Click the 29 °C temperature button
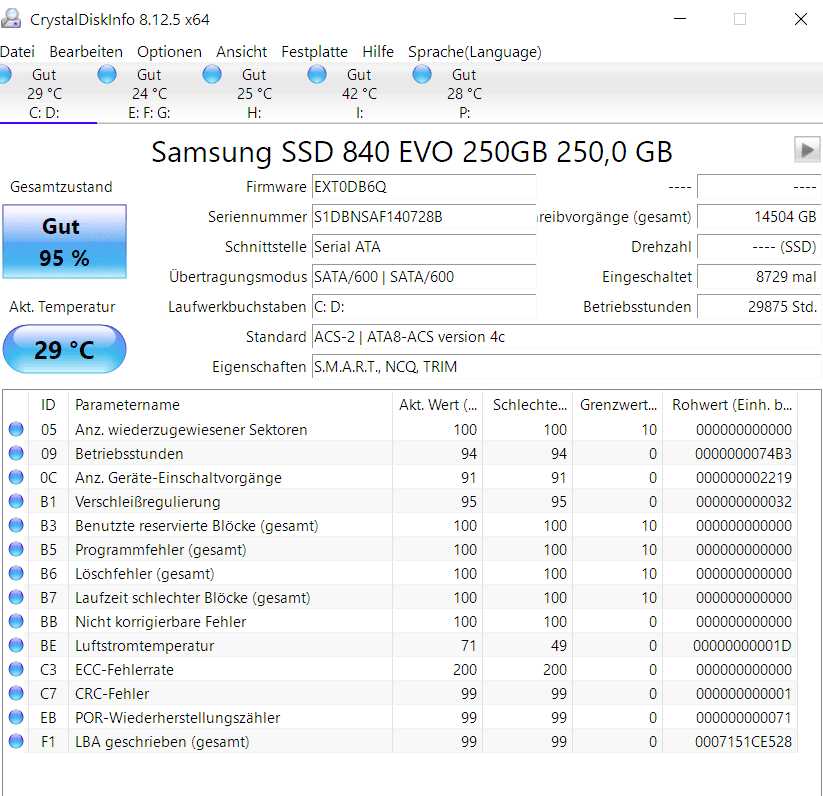This screenshot has width=823, height=796. 64,350
